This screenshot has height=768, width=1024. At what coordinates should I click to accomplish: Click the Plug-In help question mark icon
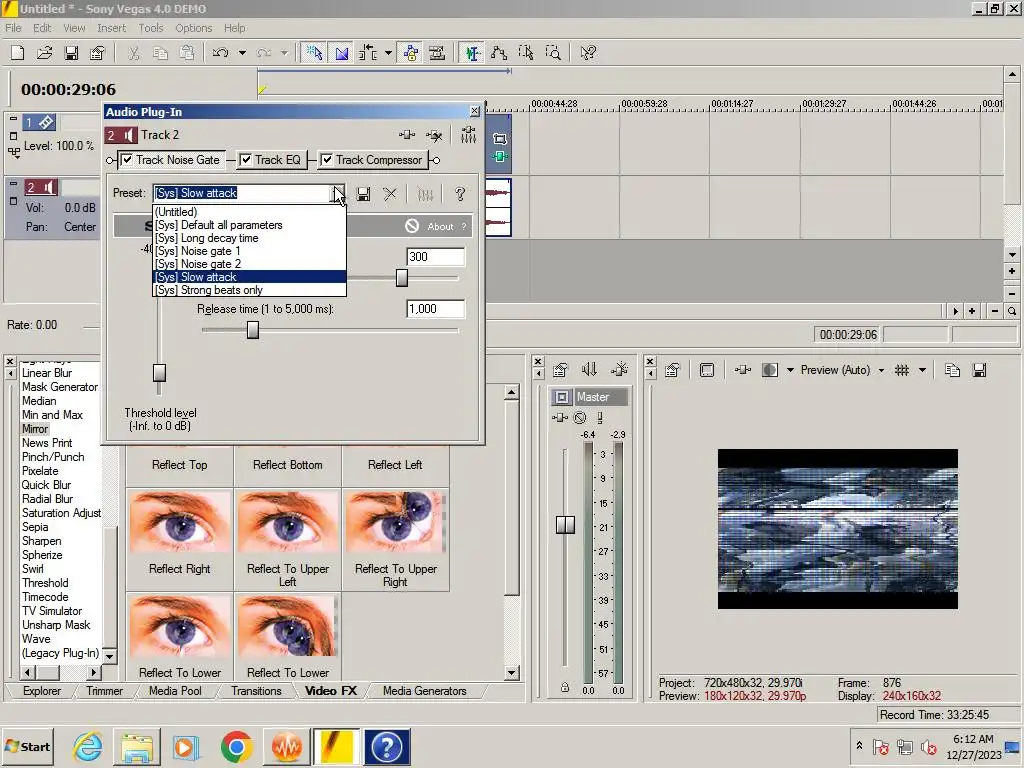pyautogui.click(x=460, y=194)
